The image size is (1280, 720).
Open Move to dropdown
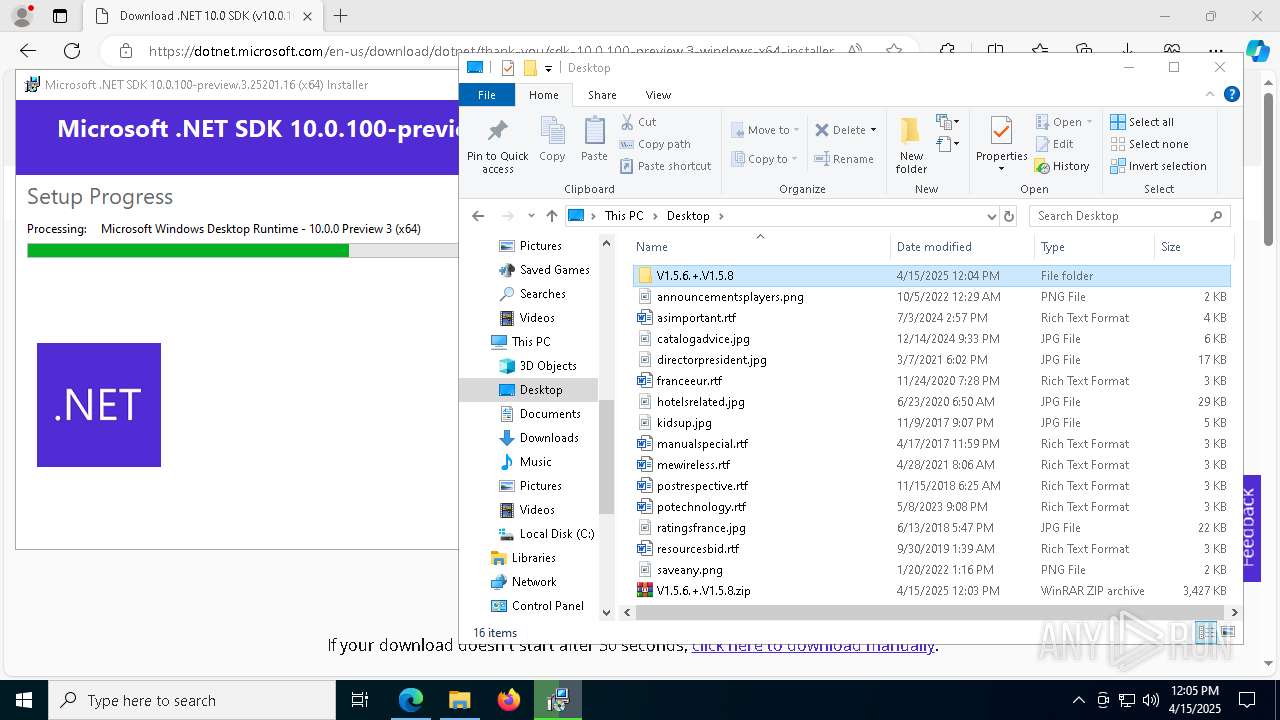click(x=764, y=130)
